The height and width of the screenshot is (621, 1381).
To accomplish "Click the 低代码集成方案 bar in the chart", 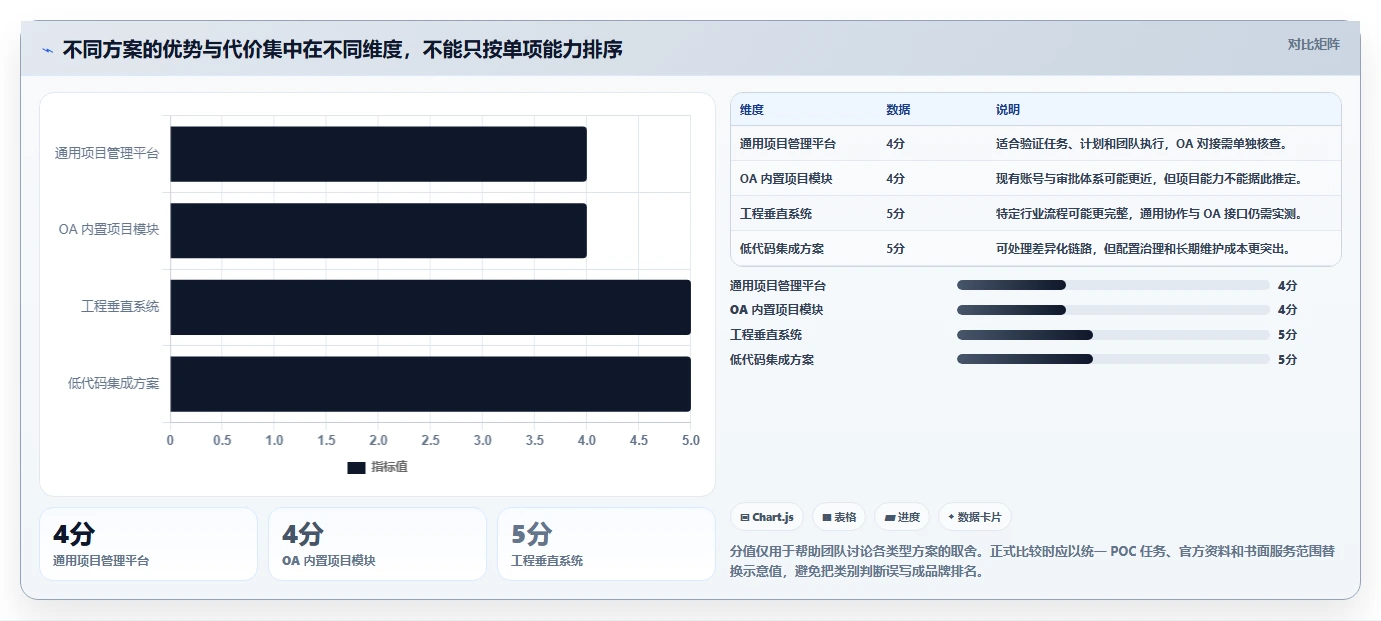I will click(430, 384).
